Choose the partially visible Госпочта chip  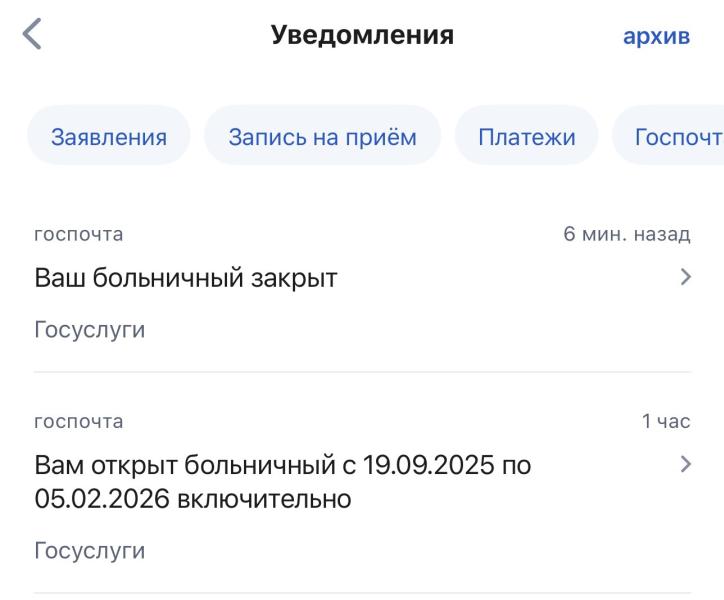[x=678, y=136]
